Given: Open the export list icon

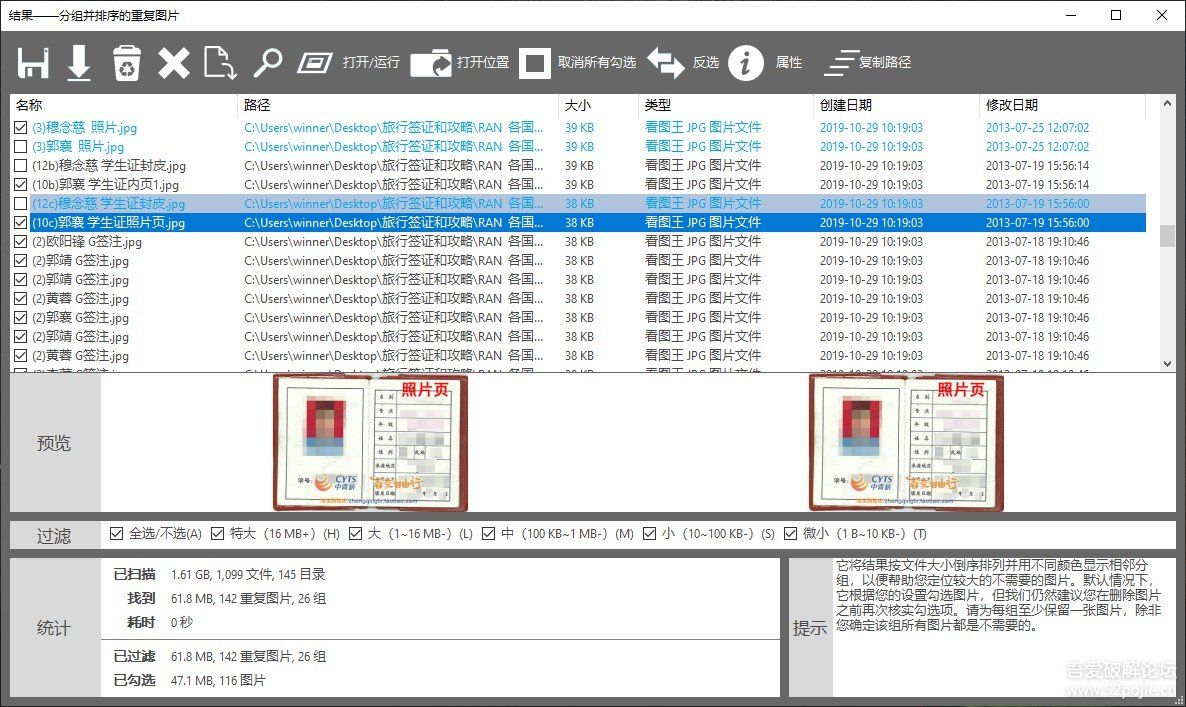Looking at the screenshot, I should point(220,62).
